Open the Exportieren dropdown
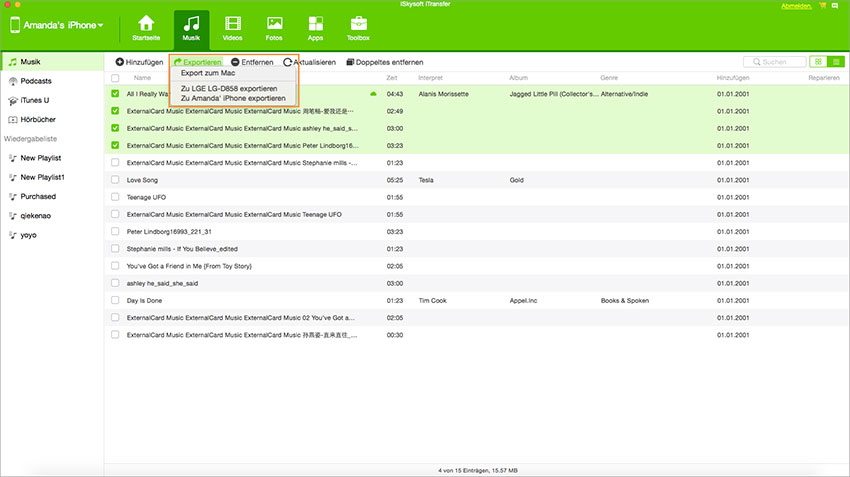The width and height of the screenshot is (850, 477). coord(197,62)
